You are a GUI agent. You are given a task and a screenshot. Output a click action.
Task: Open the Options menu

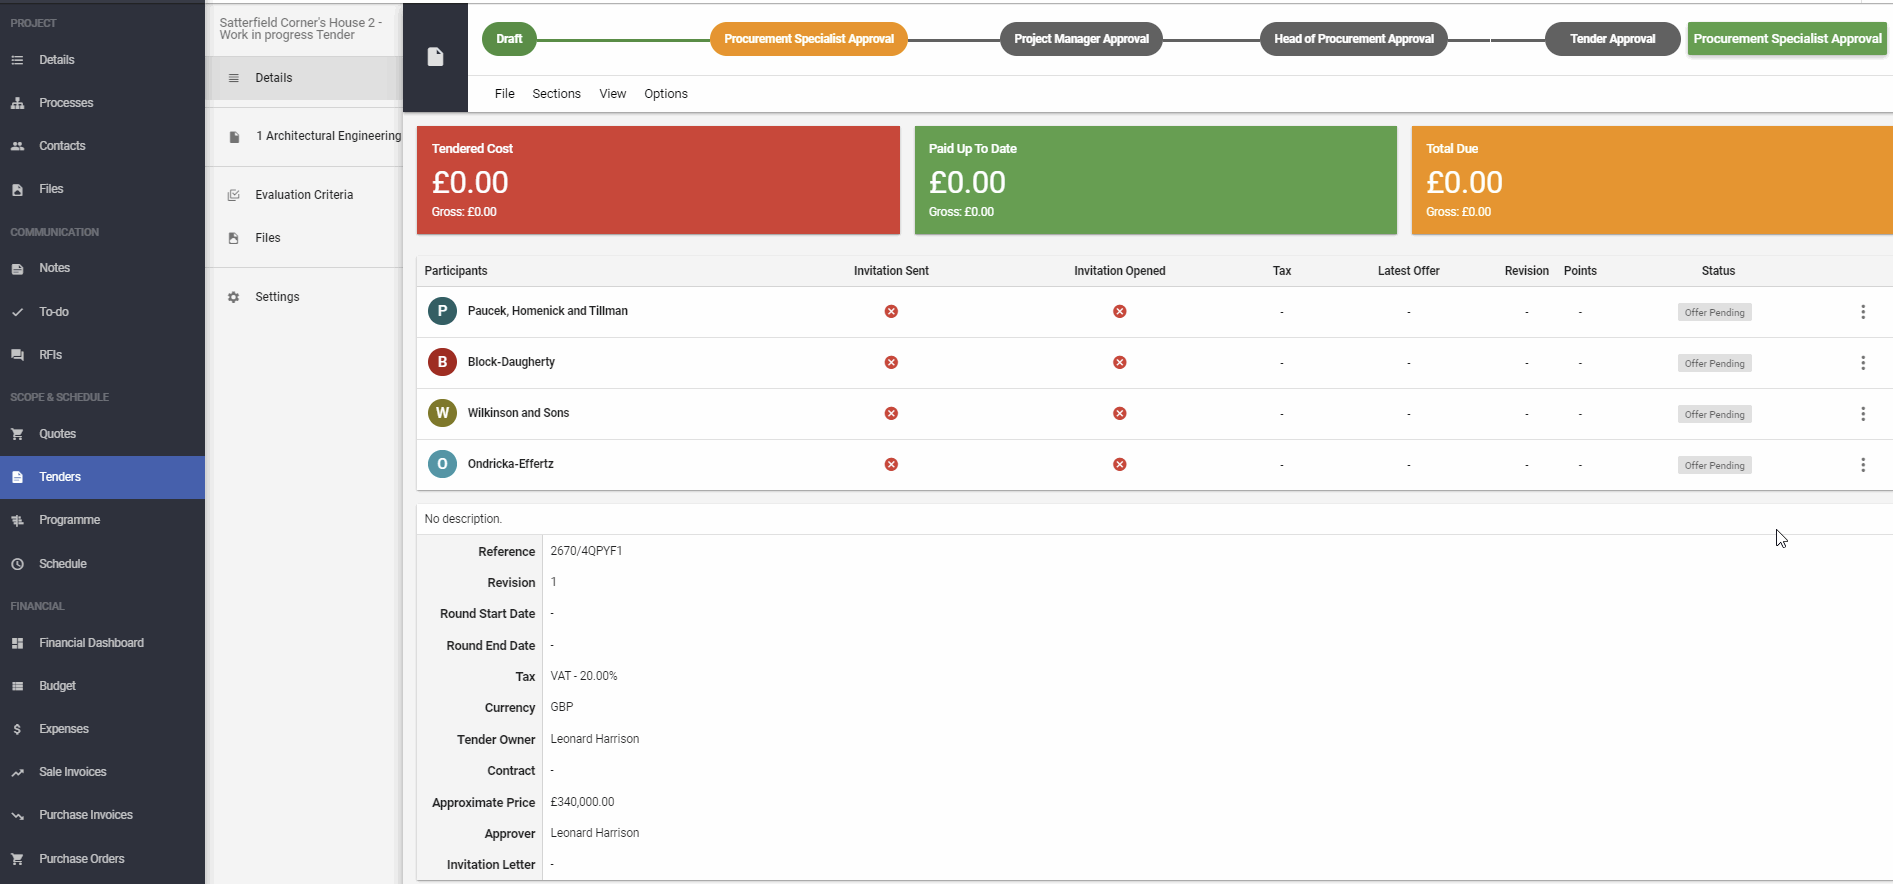pyautogui.click(x=665, y=94)
